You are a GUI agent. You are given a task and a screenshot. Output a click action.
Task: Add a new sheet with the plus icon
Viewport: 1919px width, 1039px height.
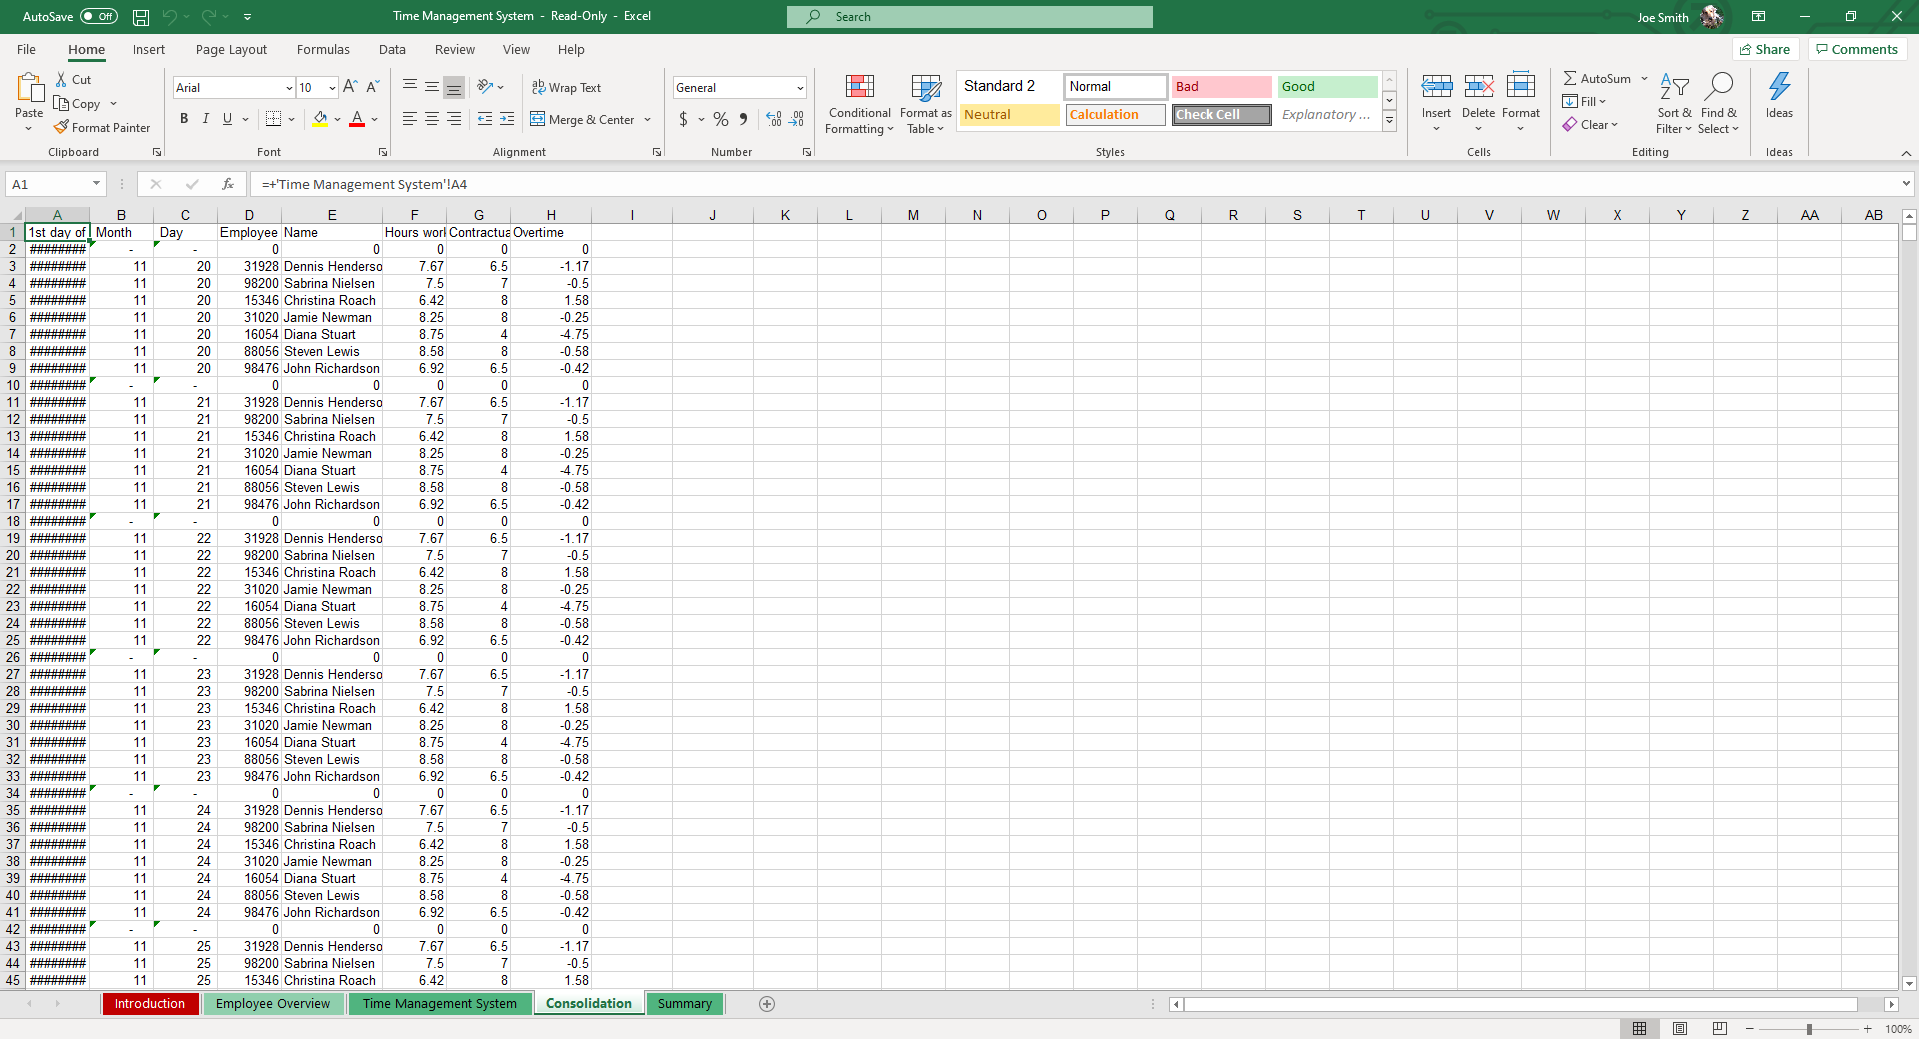tap(767, 1004)
